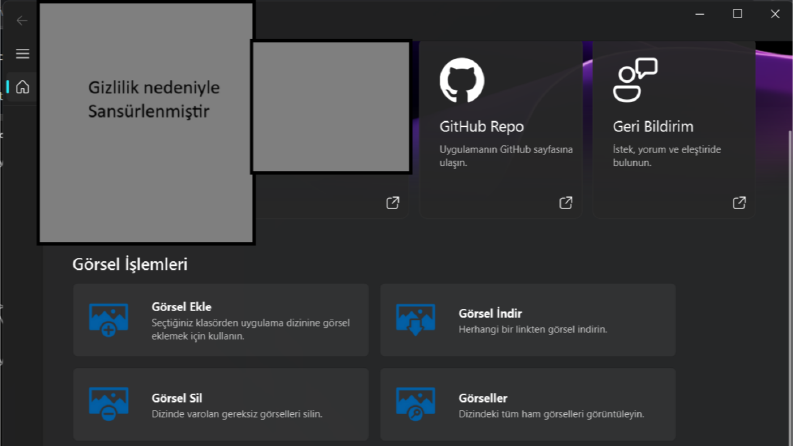Open the hamburger navigation menu

[x=22, y=54]
